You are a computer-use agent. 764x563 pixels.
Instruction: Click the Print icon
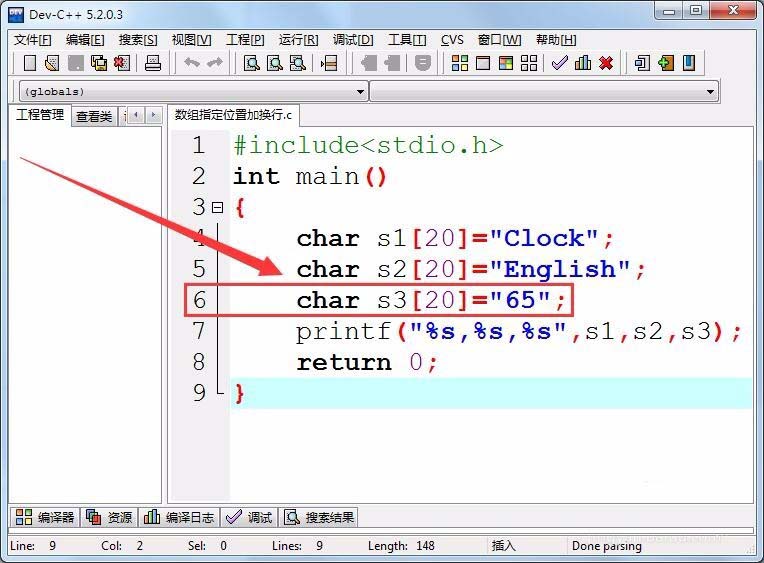(x=153, y=63)
